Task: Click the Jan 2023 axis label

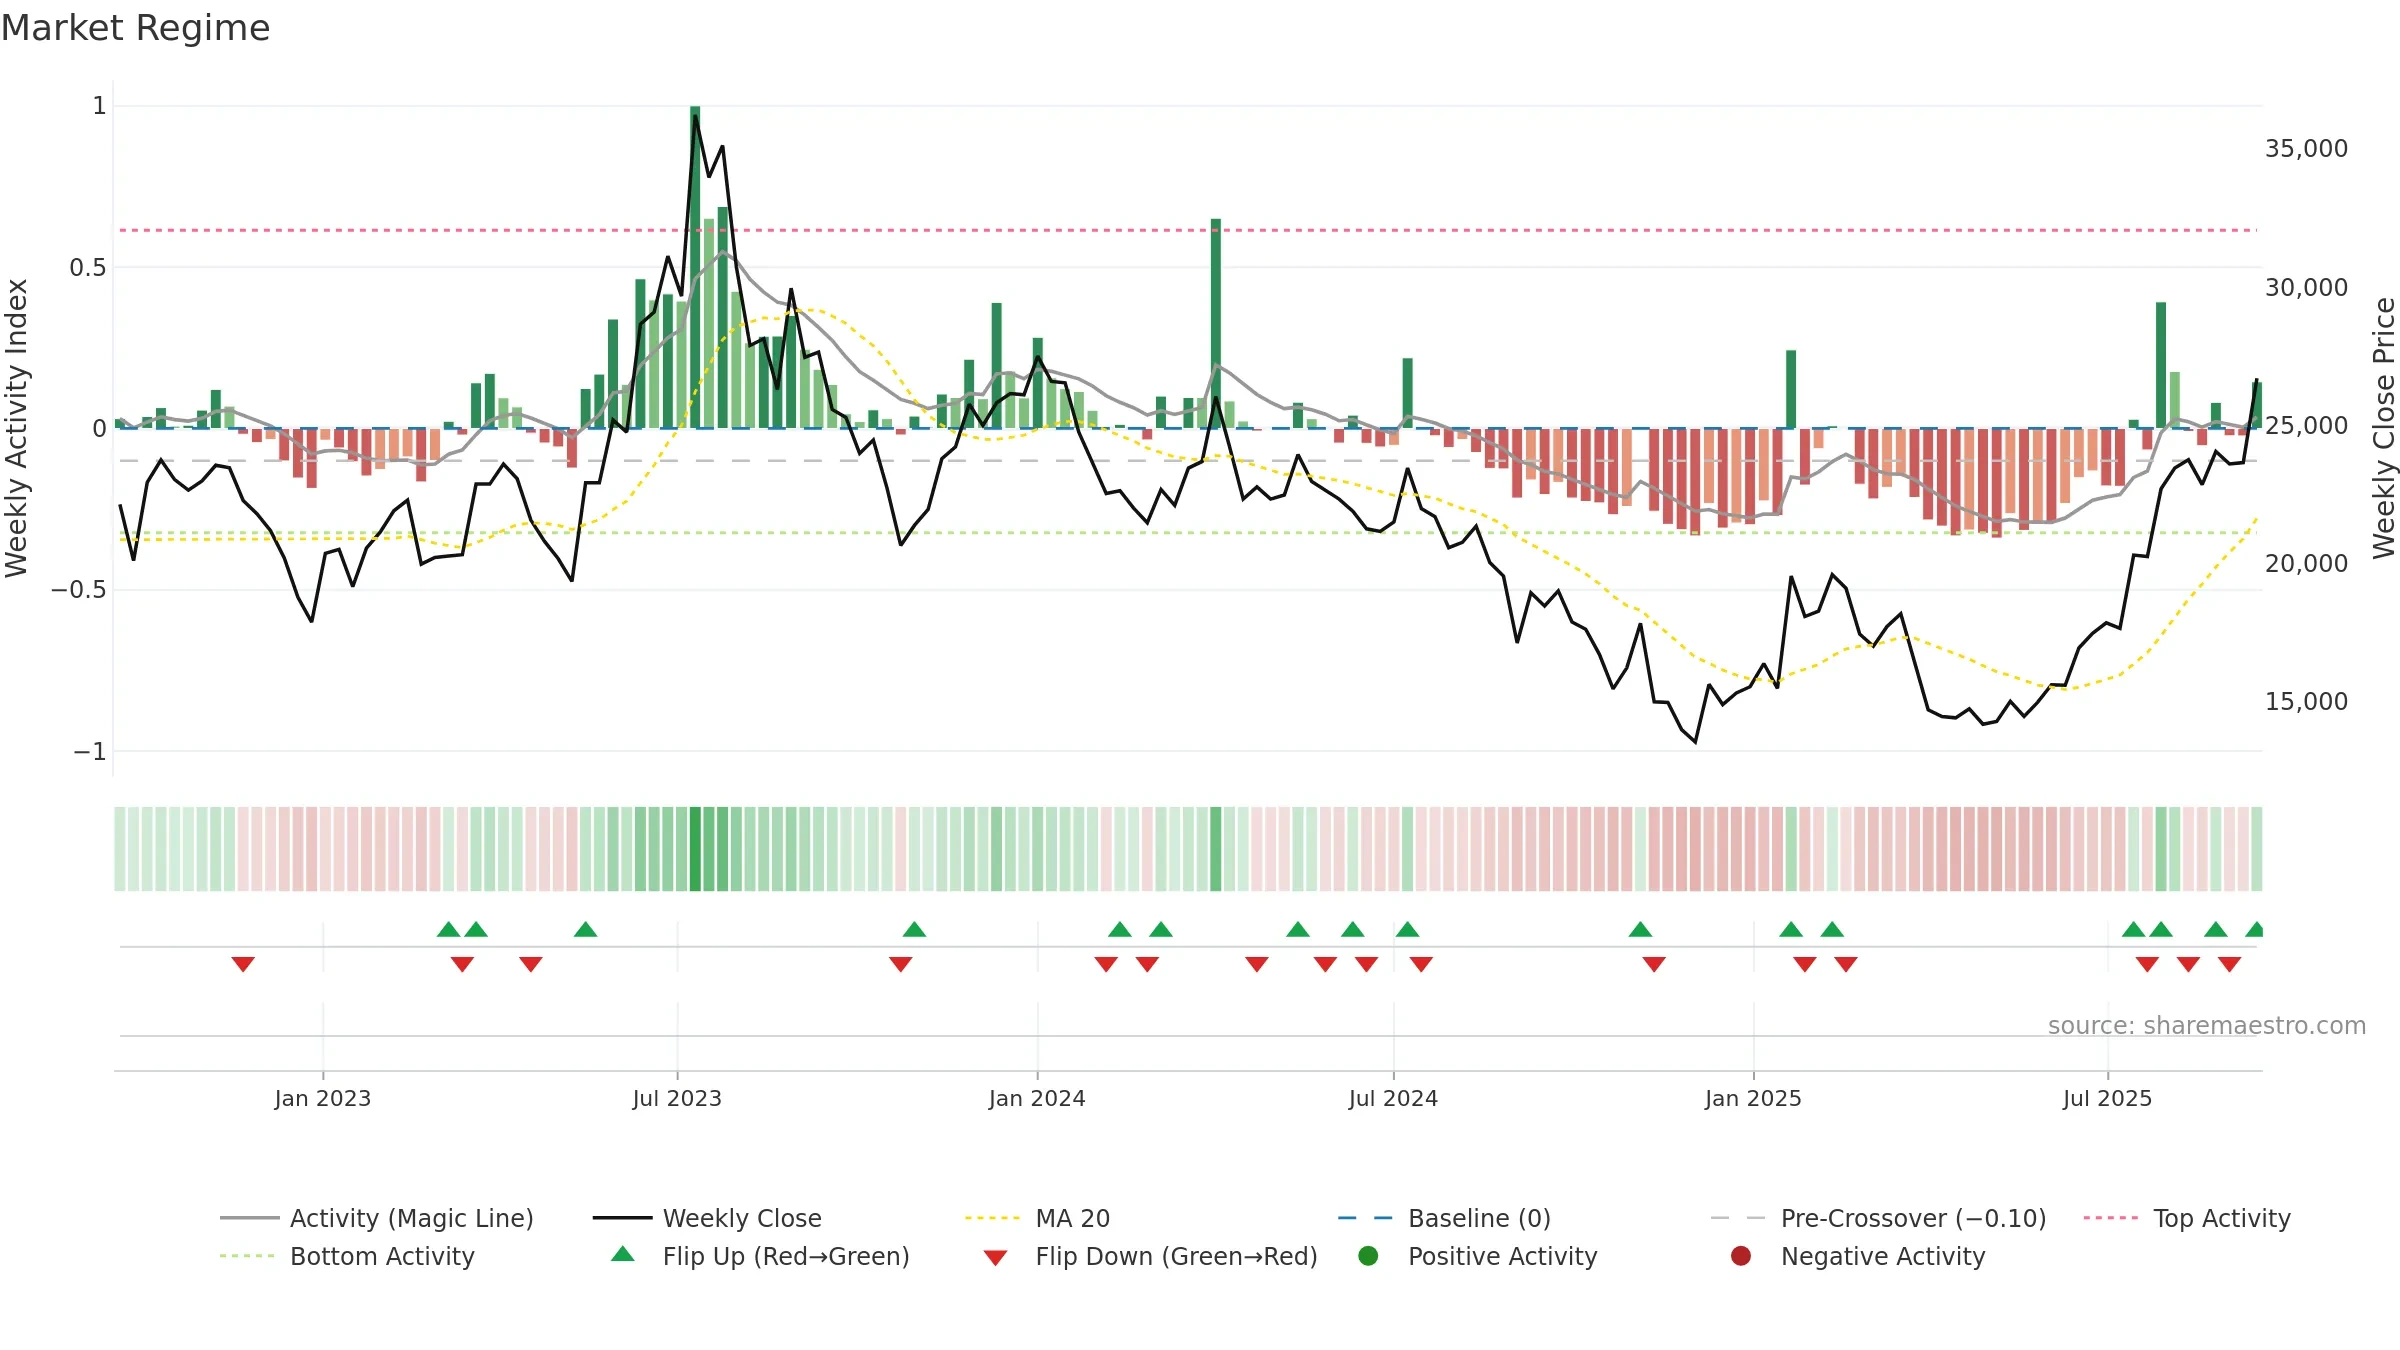Action: click(x=323, y=1098)
